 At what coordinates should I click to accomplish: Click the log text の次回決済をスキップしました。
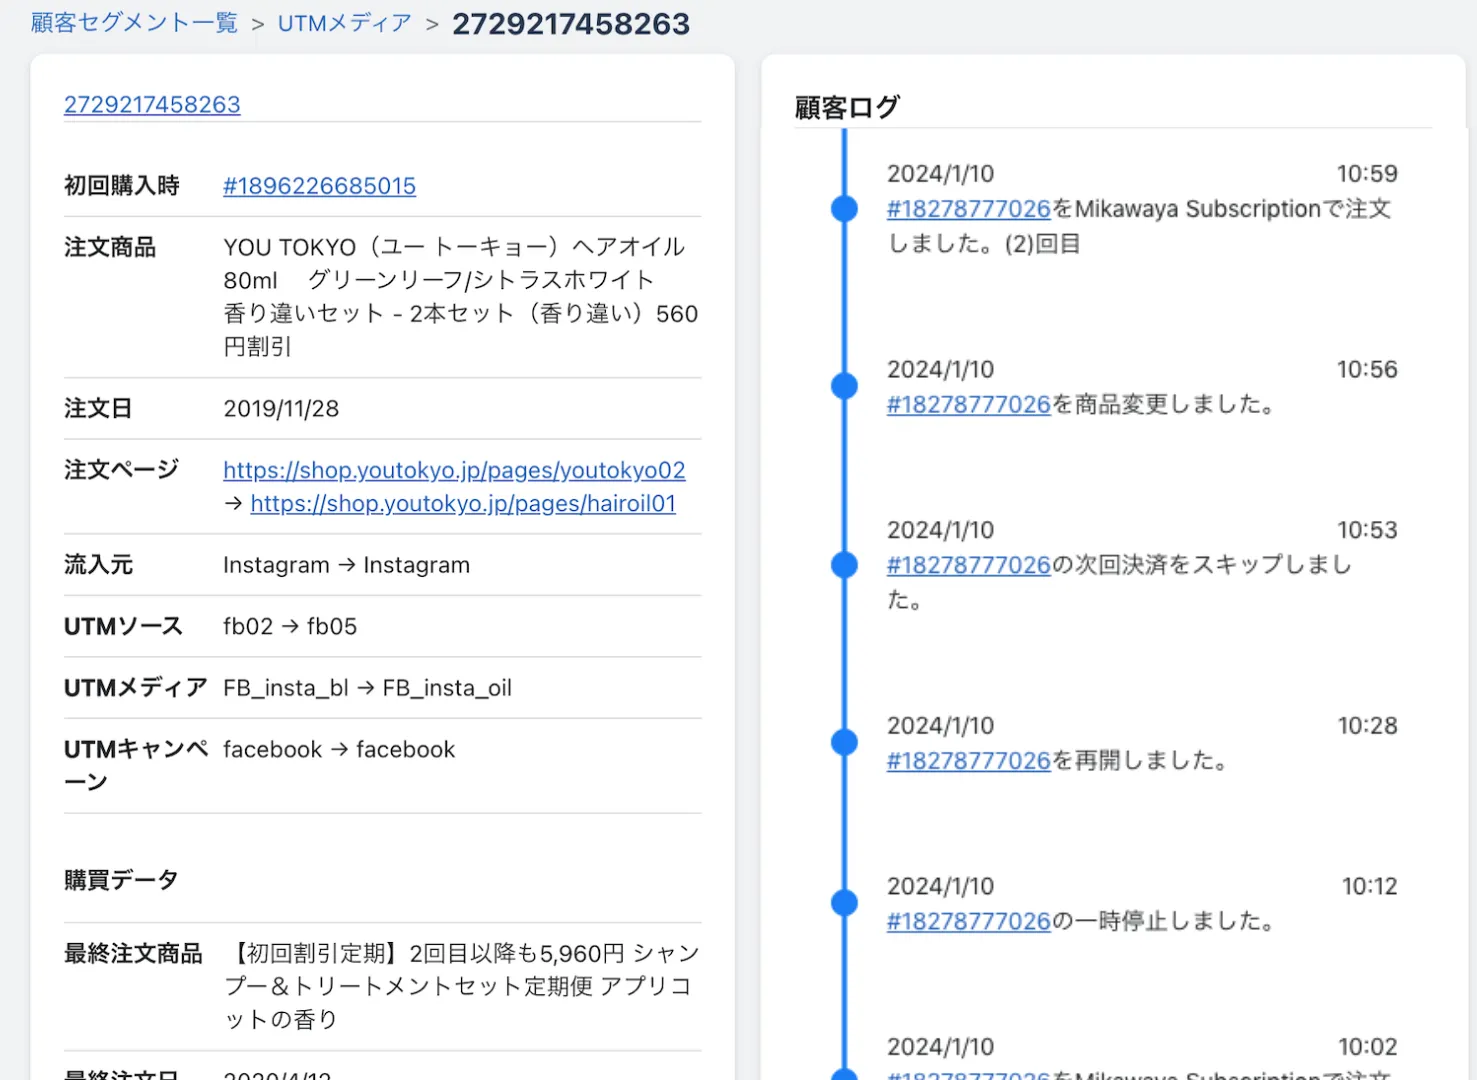point(1120,582)
